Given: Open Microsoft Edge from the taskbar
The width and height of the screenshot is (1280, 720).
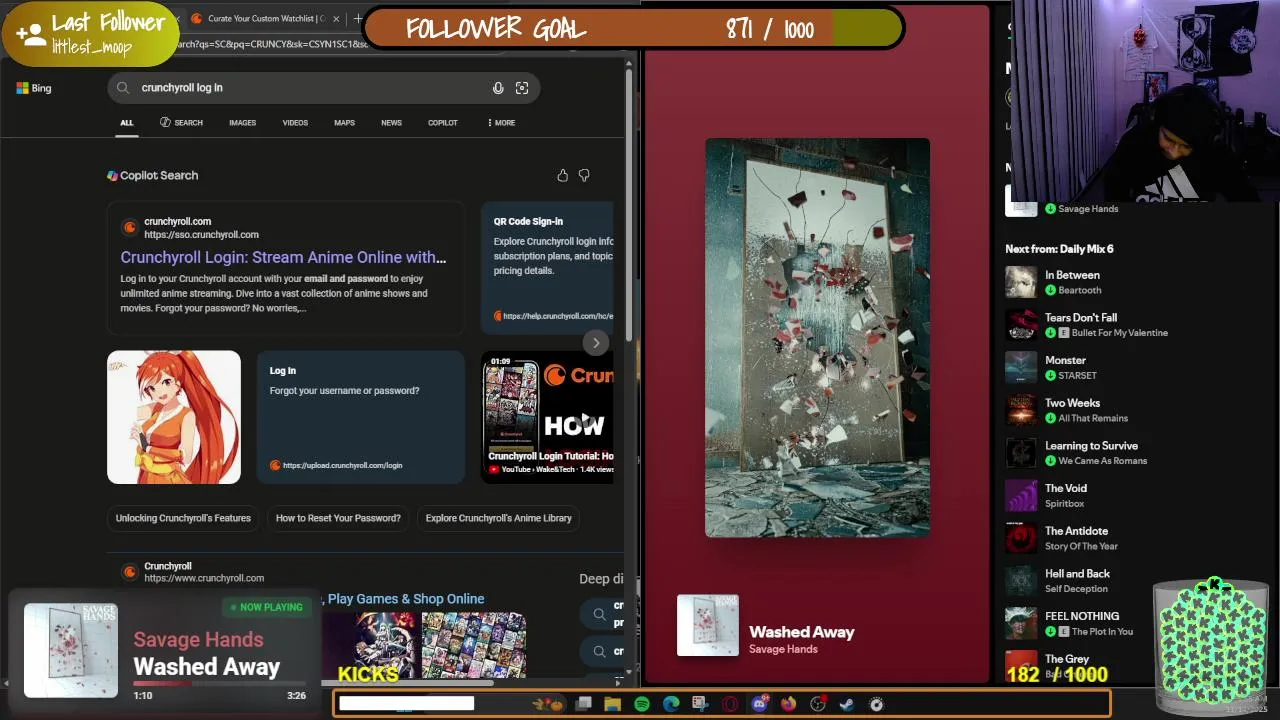Looking at the screenshot, I should coord(671,704).
